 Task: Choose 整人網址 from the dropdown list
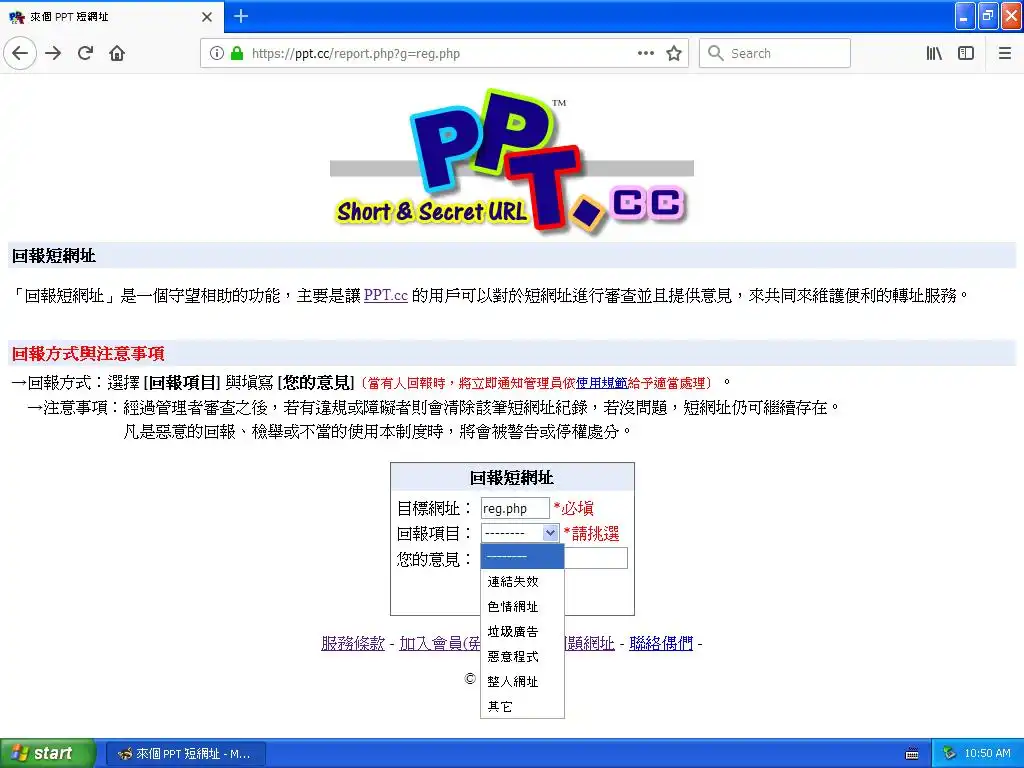(x=522, y=681)
